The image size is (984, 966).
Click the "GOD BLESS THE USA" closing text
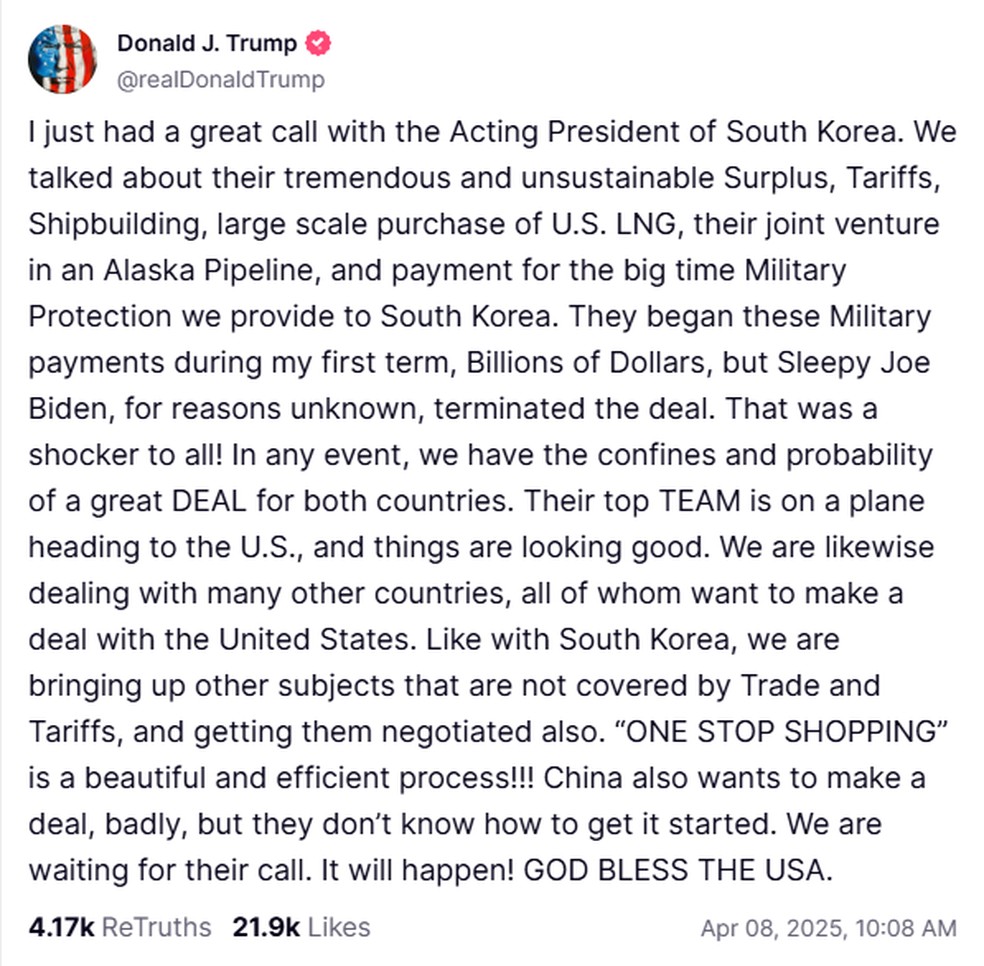click(x=678, y=870)
